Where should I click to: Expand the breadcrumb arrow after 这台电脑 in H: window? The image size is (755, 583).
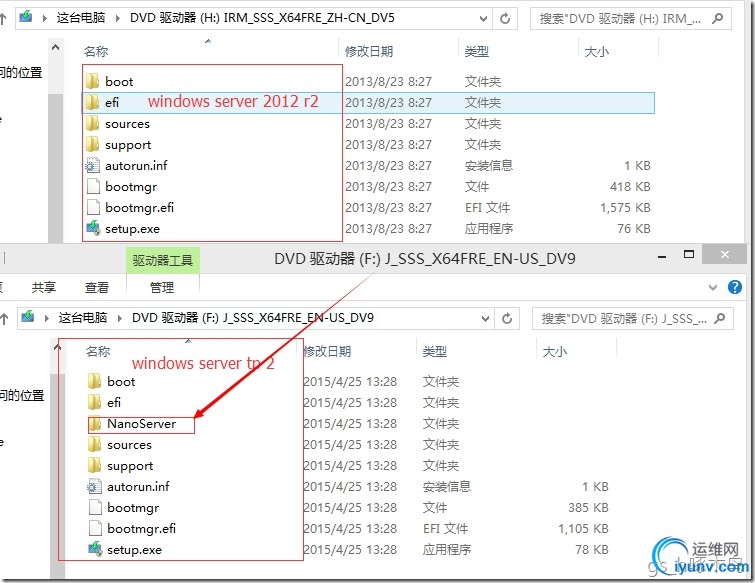(x=117, y=18)
